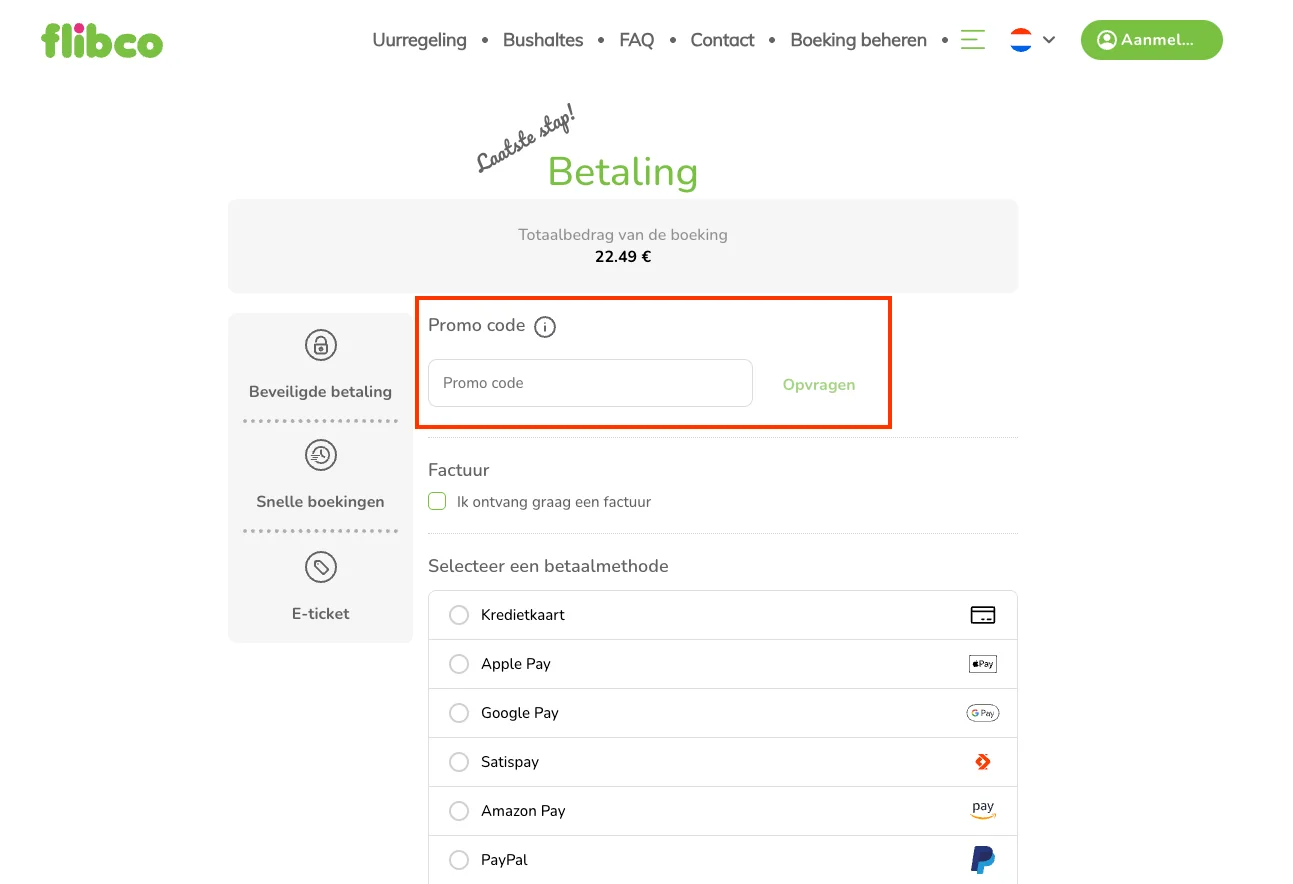Focus the Promo code input field

[590, 383]
